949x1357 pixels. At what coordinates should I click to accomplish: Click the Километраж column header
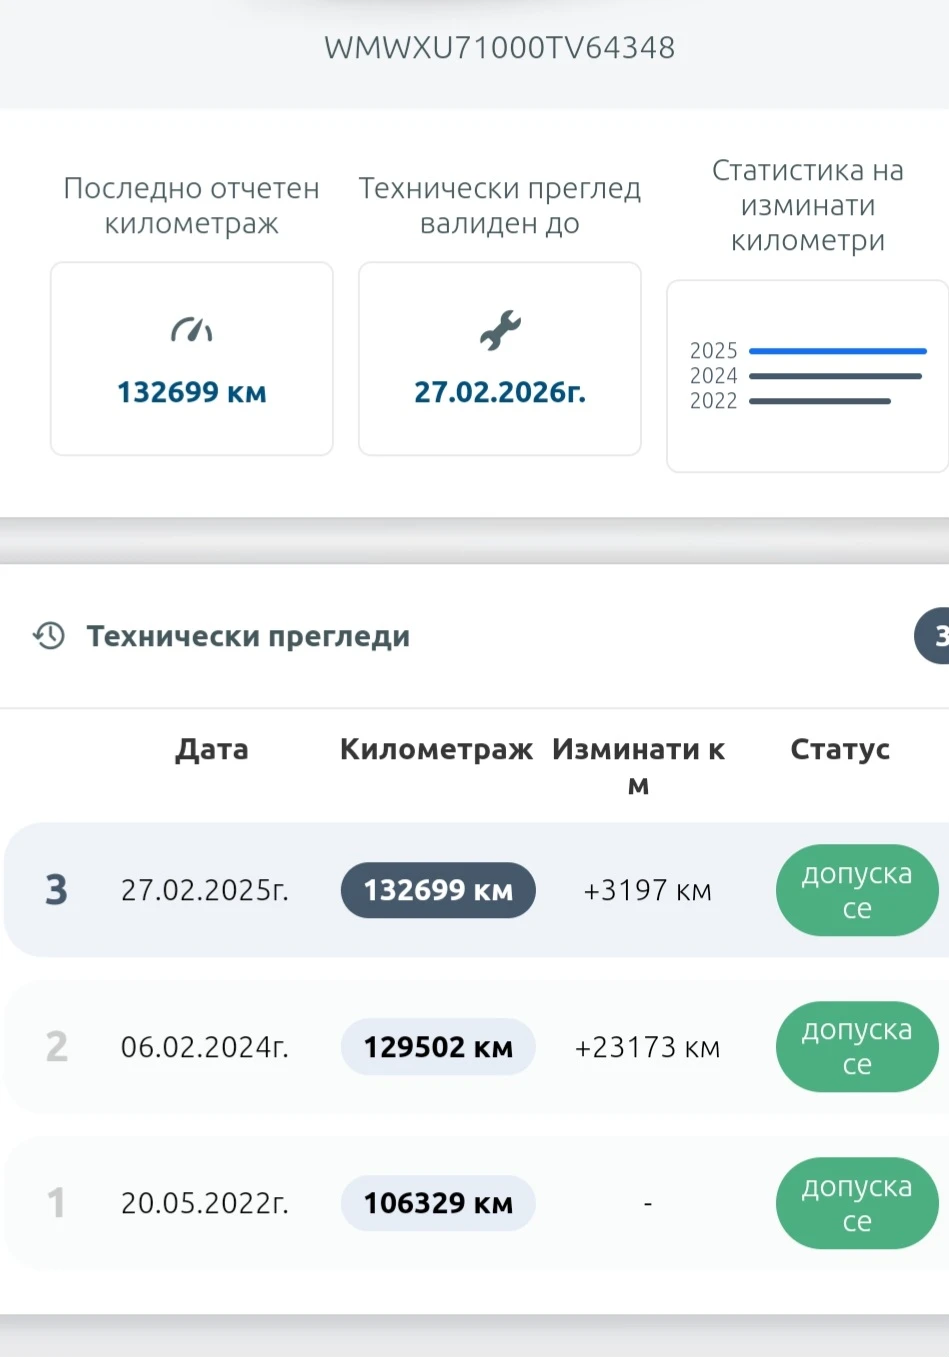(436, 749)
